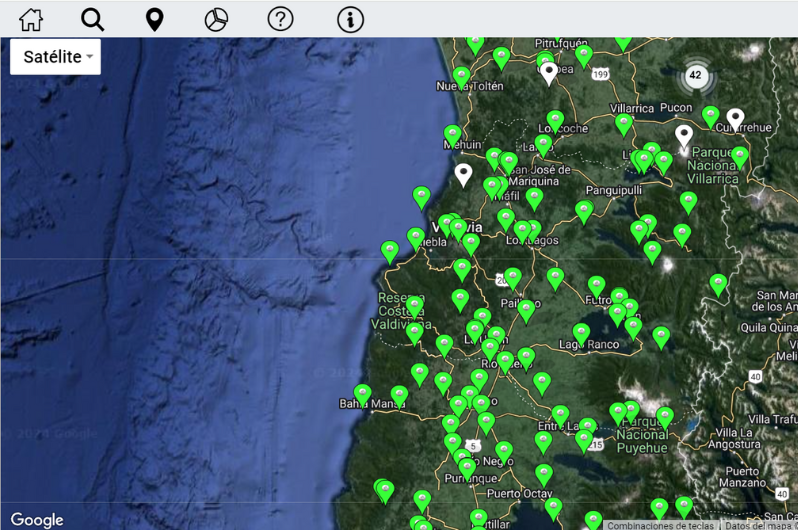The image size is (798, 530).
Task: Click the cluster marker labeled 42
Action: point(697,76)
